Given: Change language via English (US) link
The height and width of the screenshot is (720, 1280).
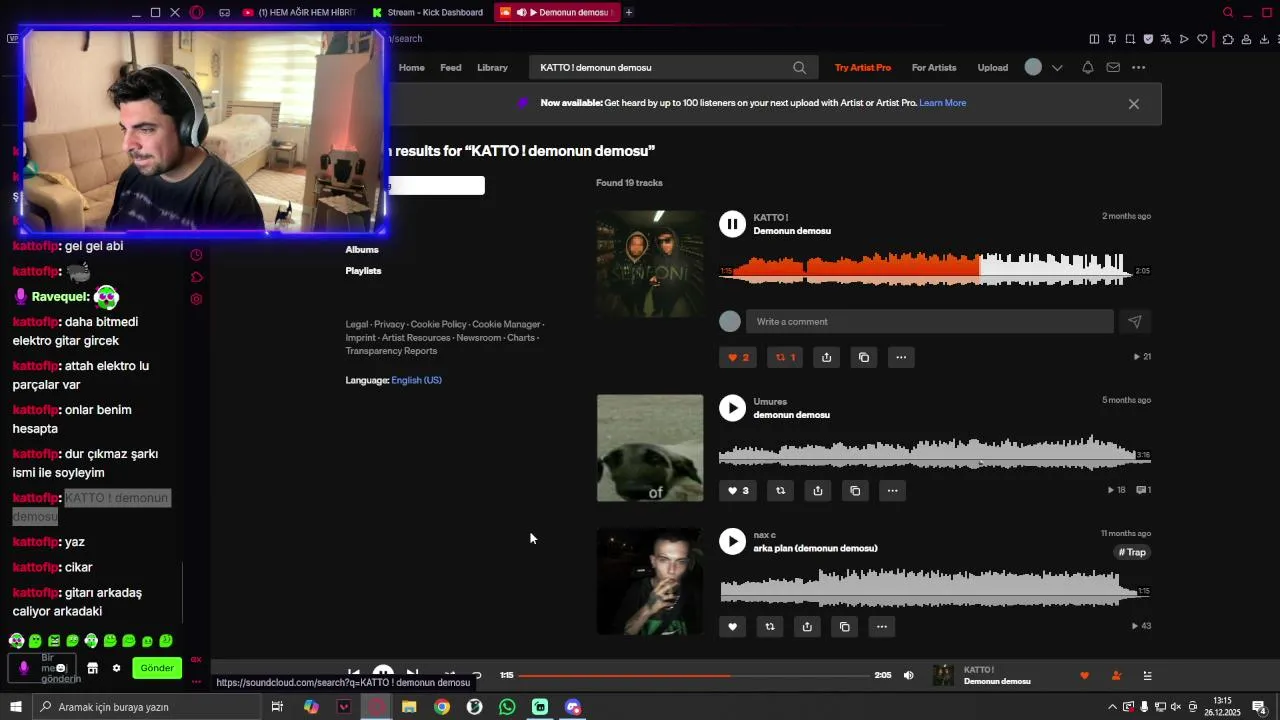Looking at the screenshot, I should (416, 380).
